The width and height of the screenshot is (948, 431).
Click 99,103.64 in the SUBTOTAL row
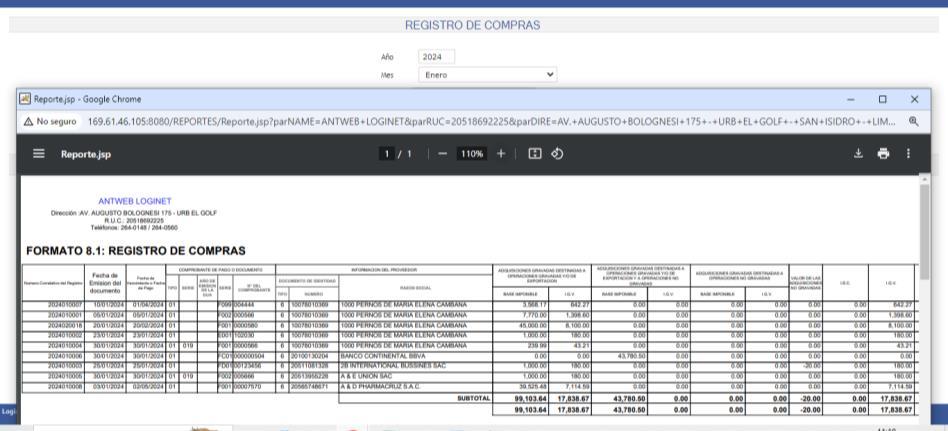(x=531, y=398)
